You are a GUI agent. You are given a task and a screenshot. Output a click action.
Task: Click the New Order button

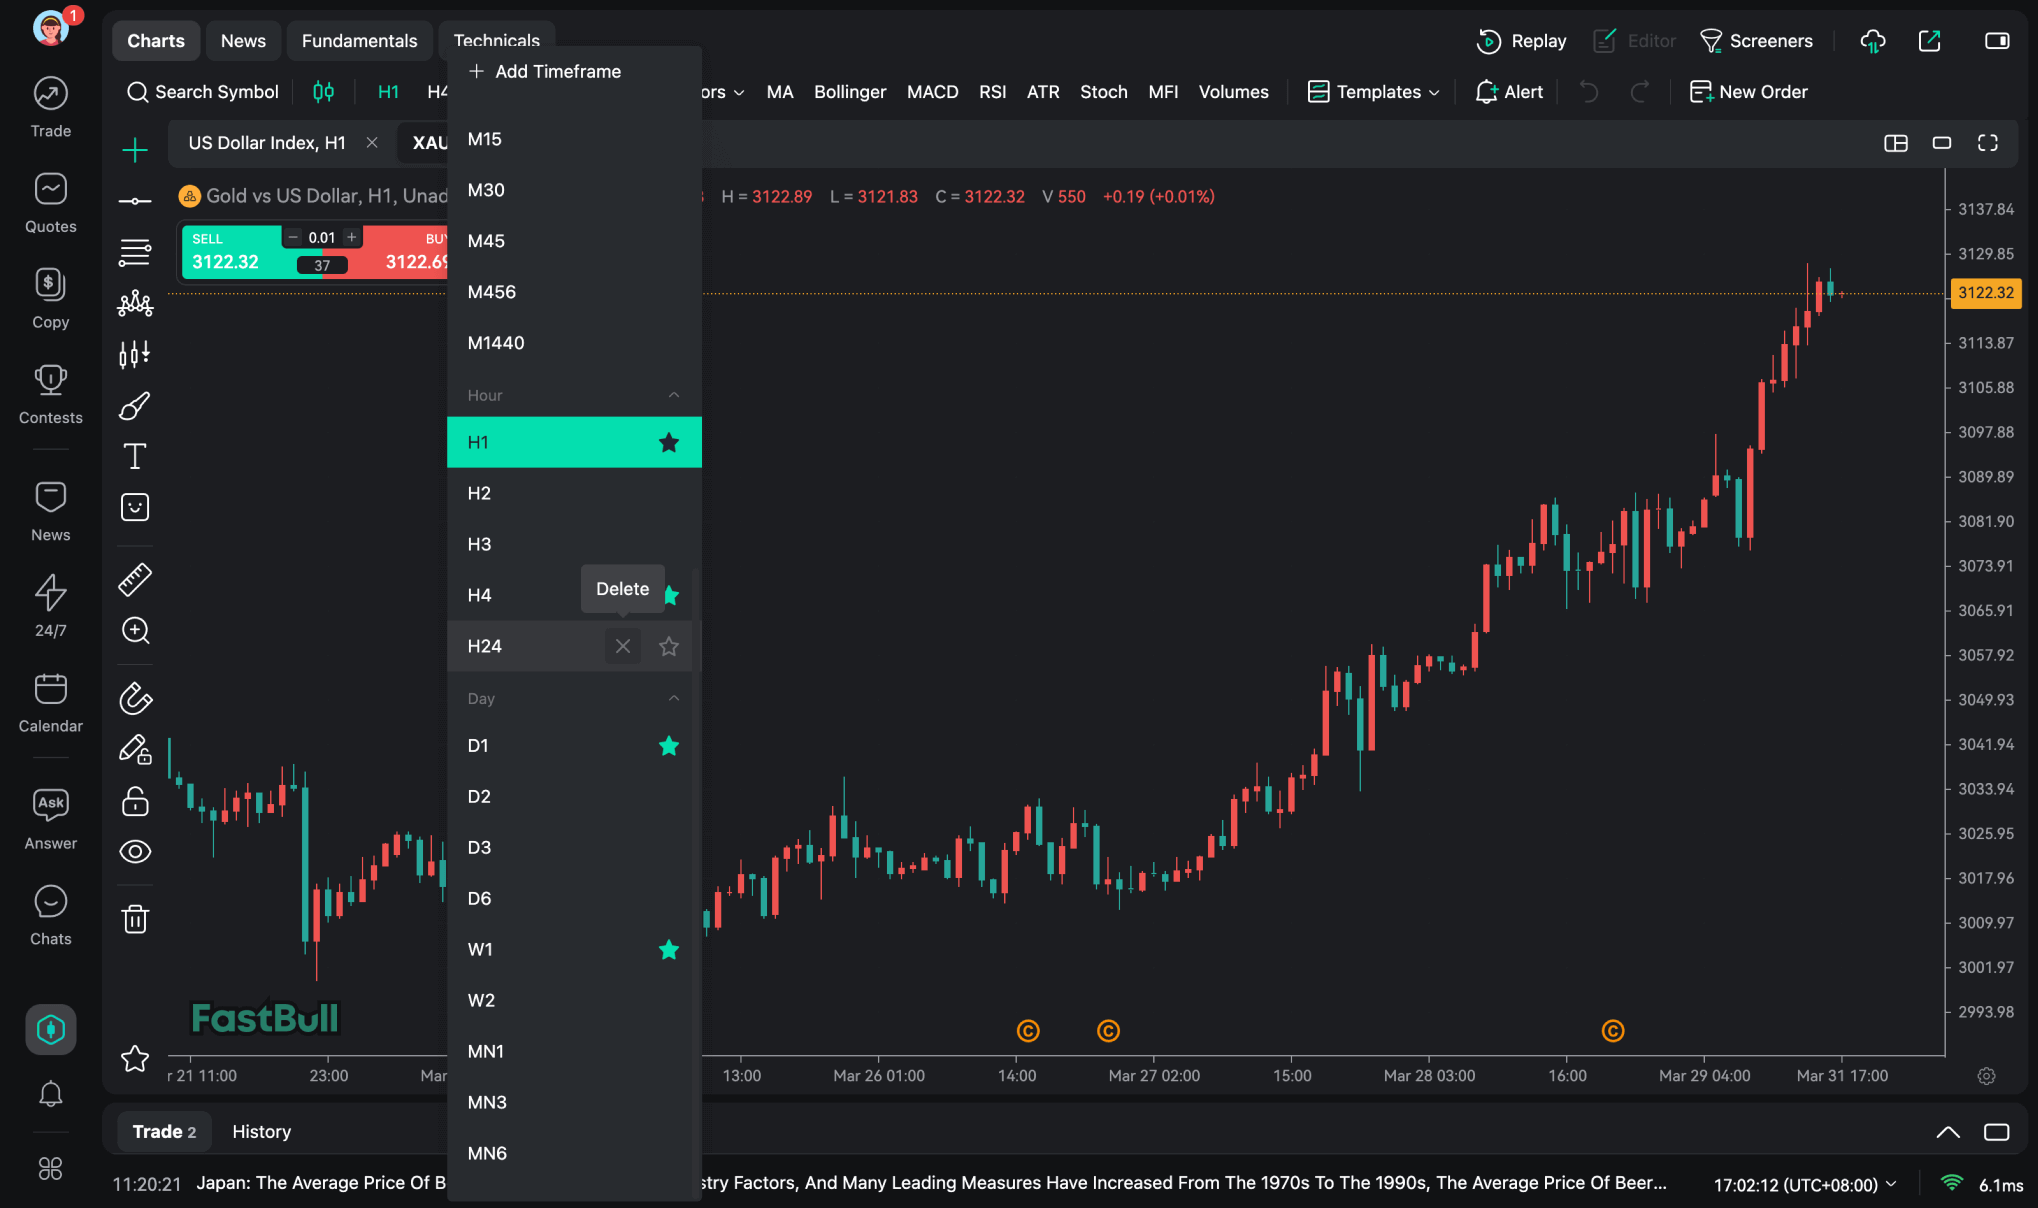tap(1749, 92)
